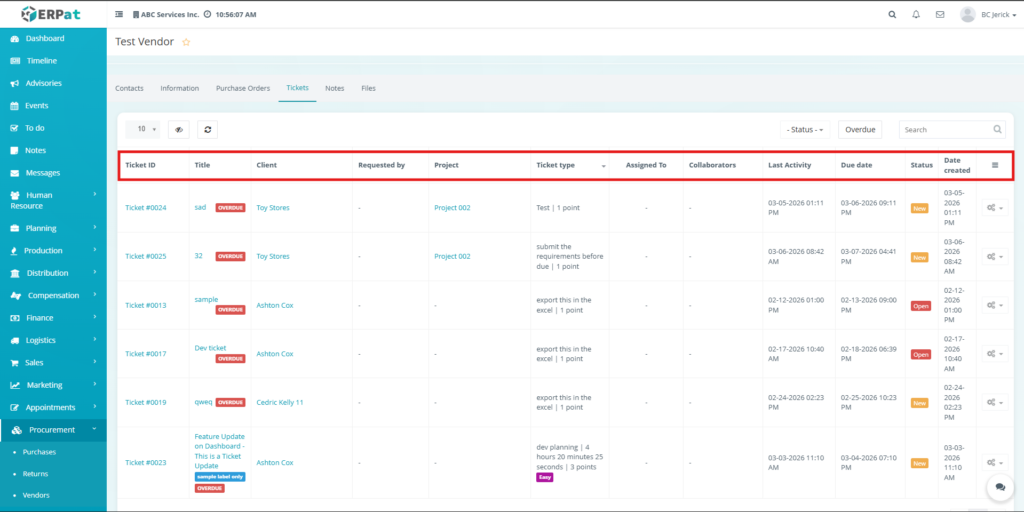Open the Ticket #0013 link

(145, 305)
